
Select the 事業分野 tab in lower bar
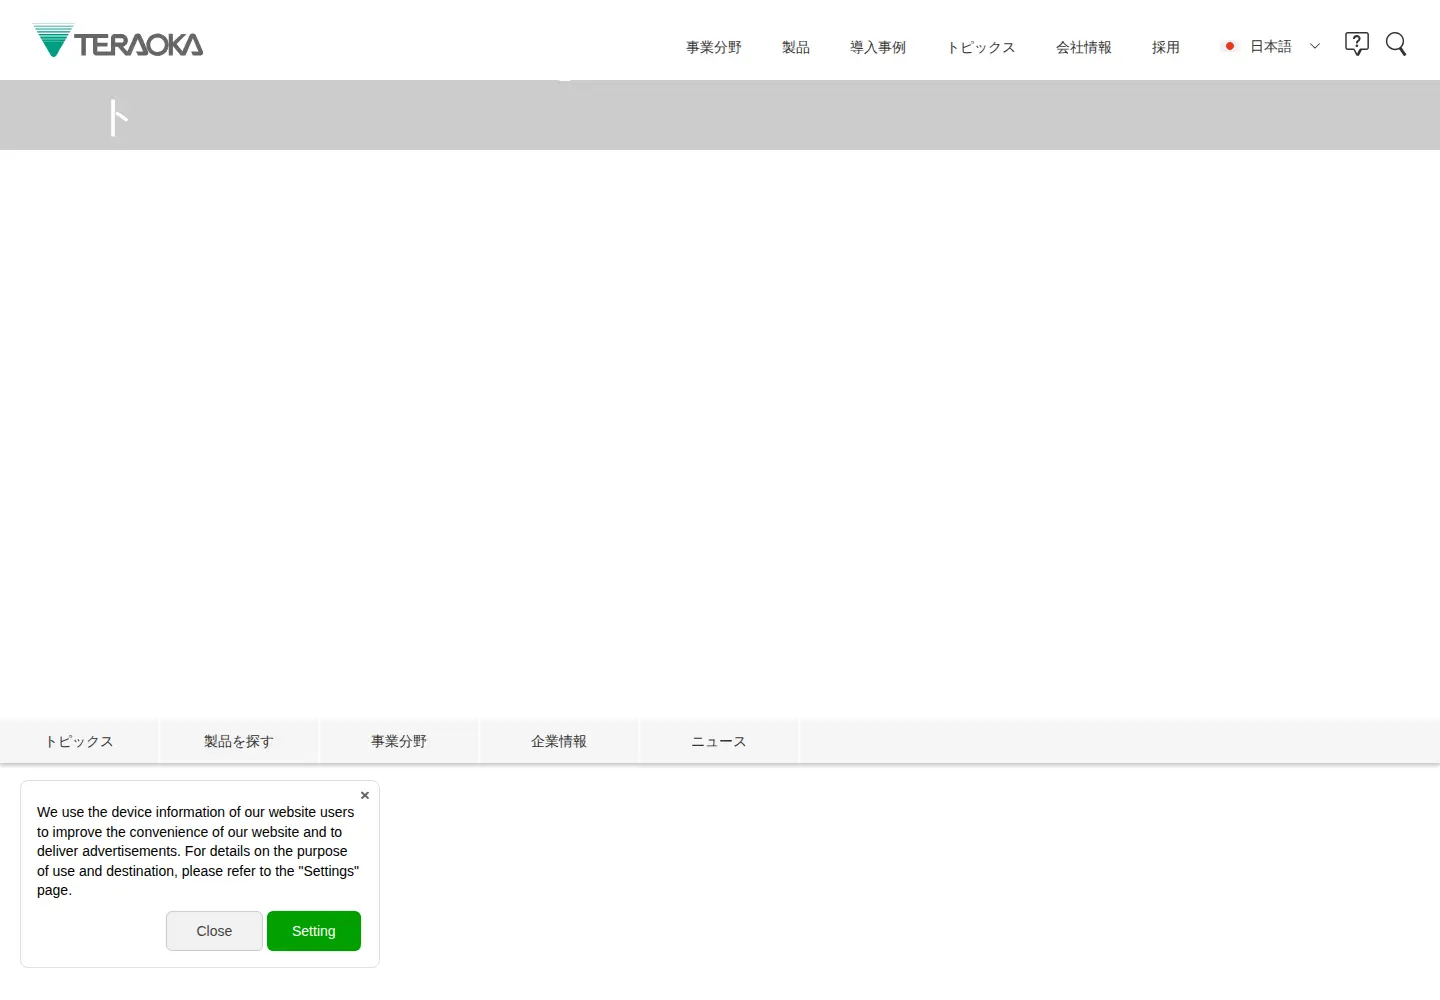(399, 741)
